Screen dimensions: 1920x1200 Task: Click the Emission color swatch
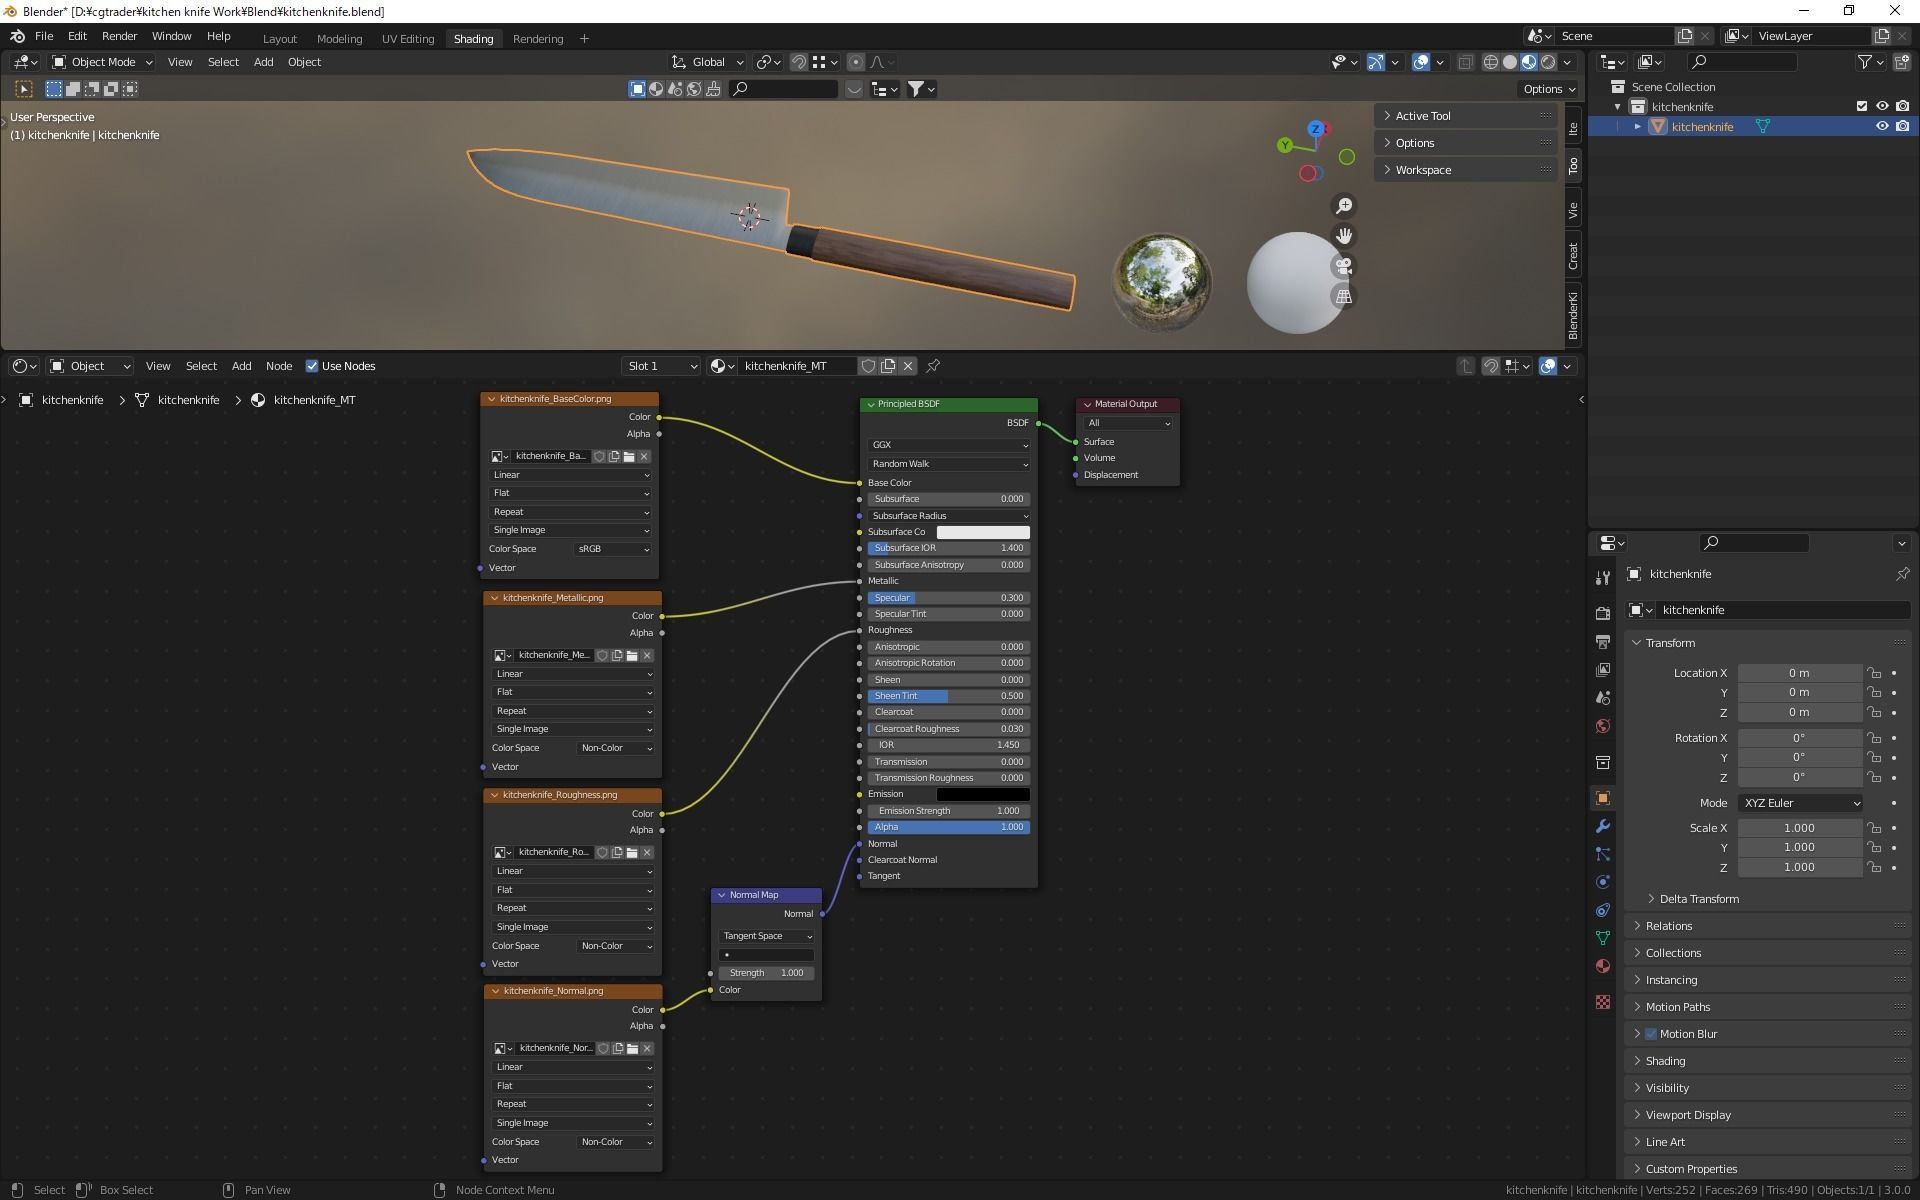[x=982, y=794]
